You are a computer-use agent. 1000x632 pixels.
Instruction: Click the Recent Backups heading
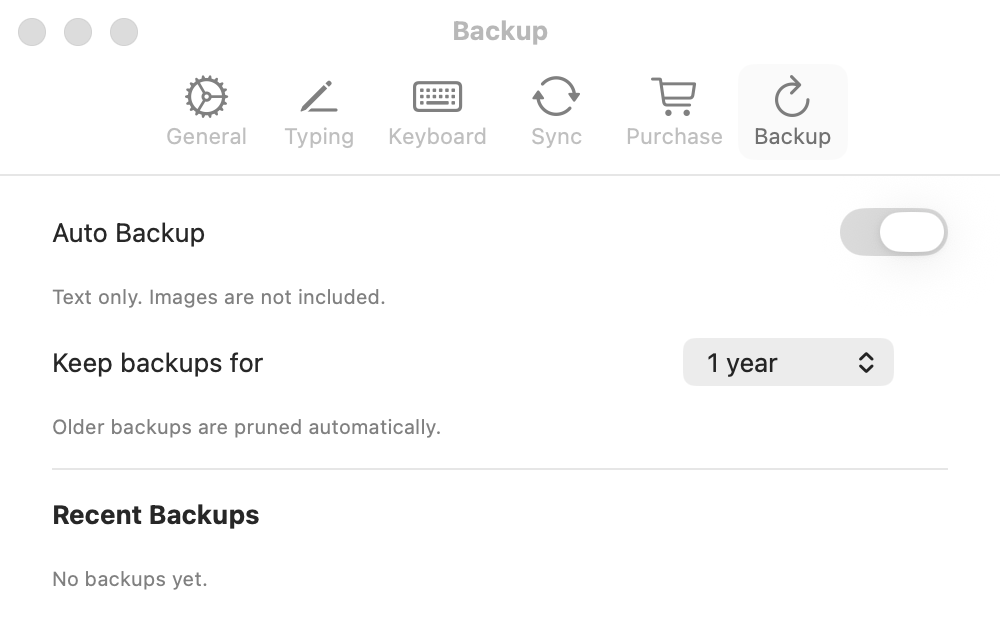pyautogui.click(x=156, y=515)
